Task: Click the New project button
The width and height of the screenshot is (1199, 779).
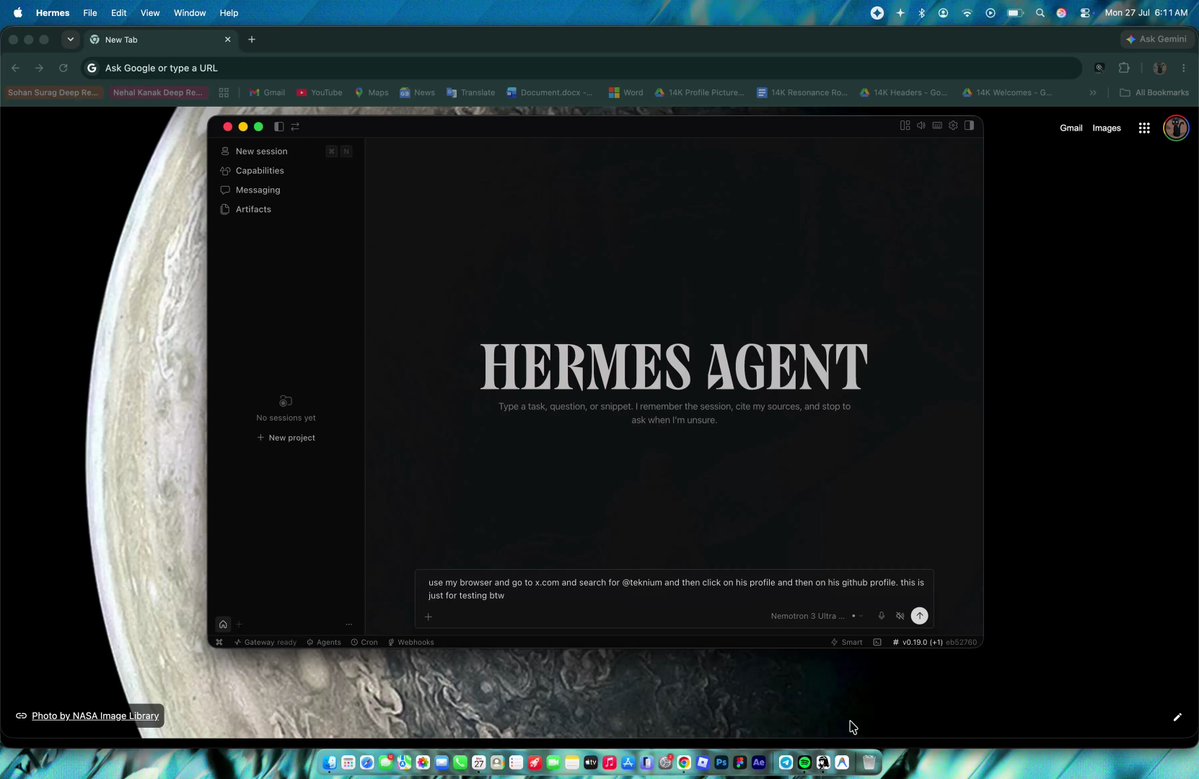Action: [x=286, y=438]
